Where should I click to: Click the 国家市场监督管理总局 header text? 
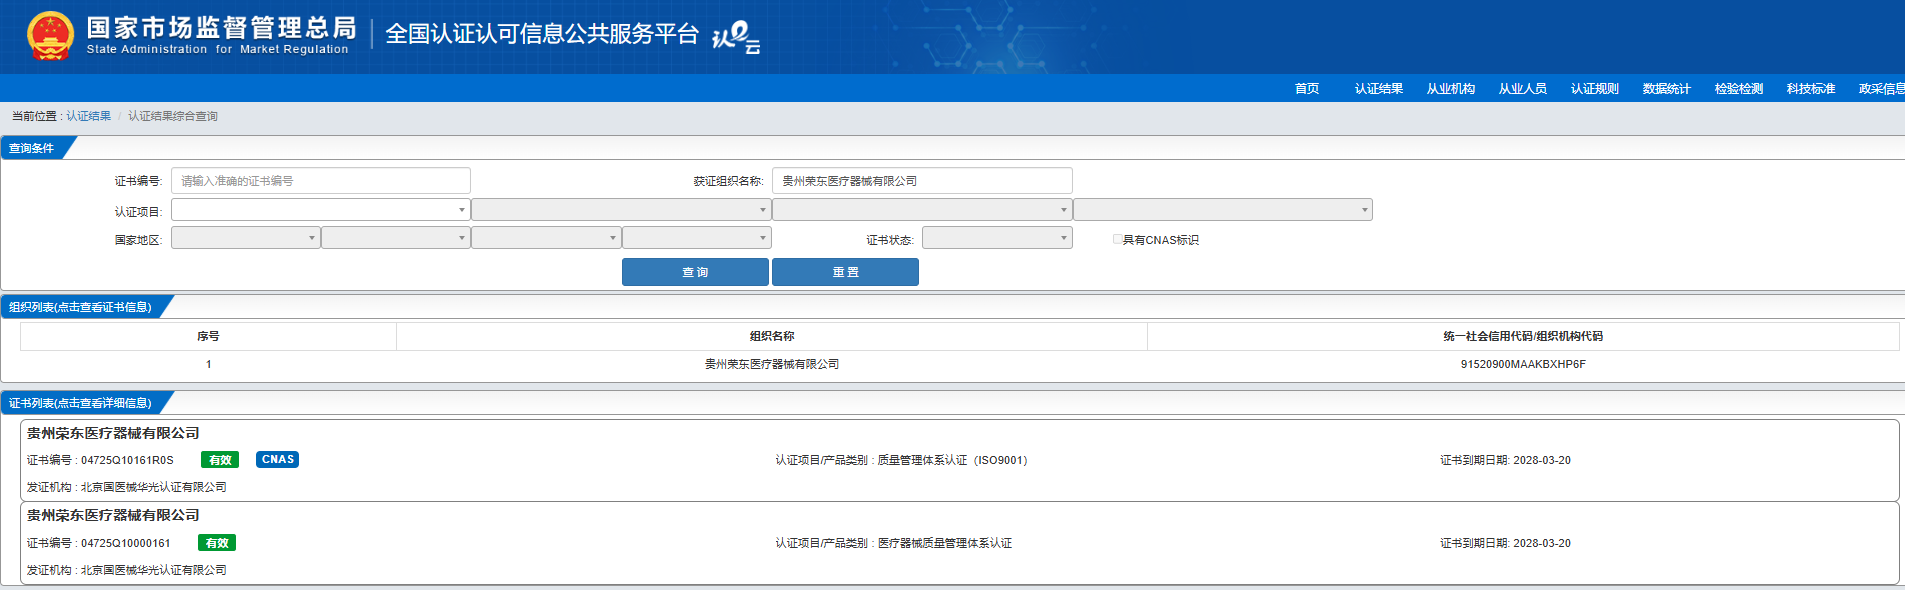pyautogui.click(x=221, y=28)
